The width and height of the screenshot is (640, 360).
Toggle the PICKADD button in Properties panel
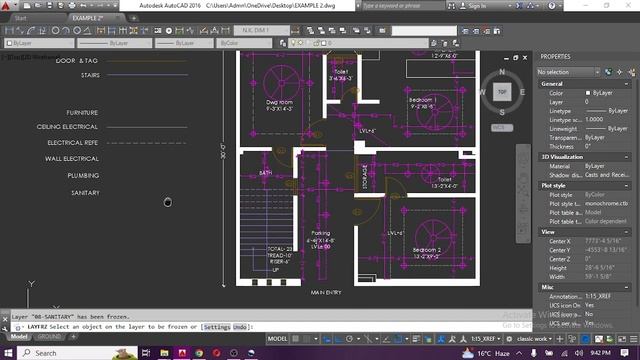[x=609, y=72]
